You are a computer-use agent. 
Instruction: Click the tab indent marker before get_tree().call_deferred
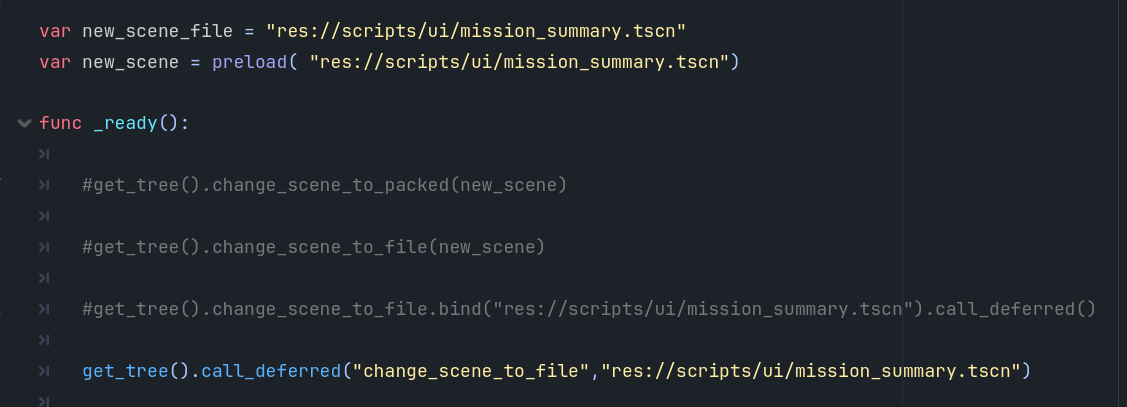[44, 372]
